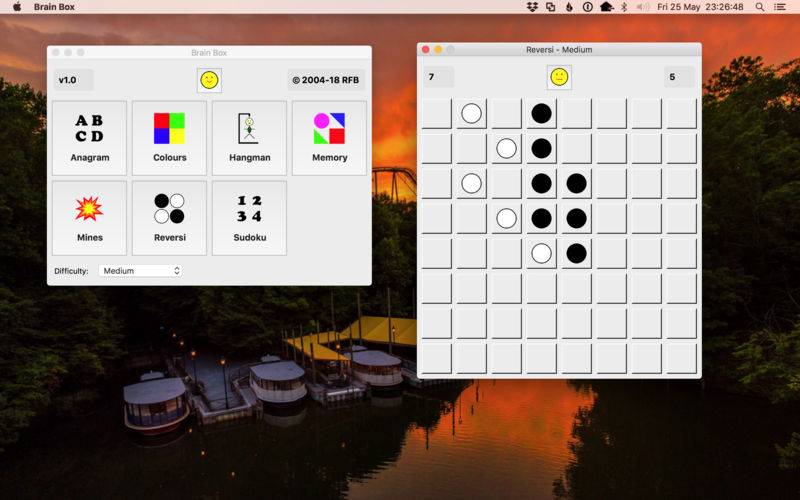Click the white piece in the third board row

point(471,183)
